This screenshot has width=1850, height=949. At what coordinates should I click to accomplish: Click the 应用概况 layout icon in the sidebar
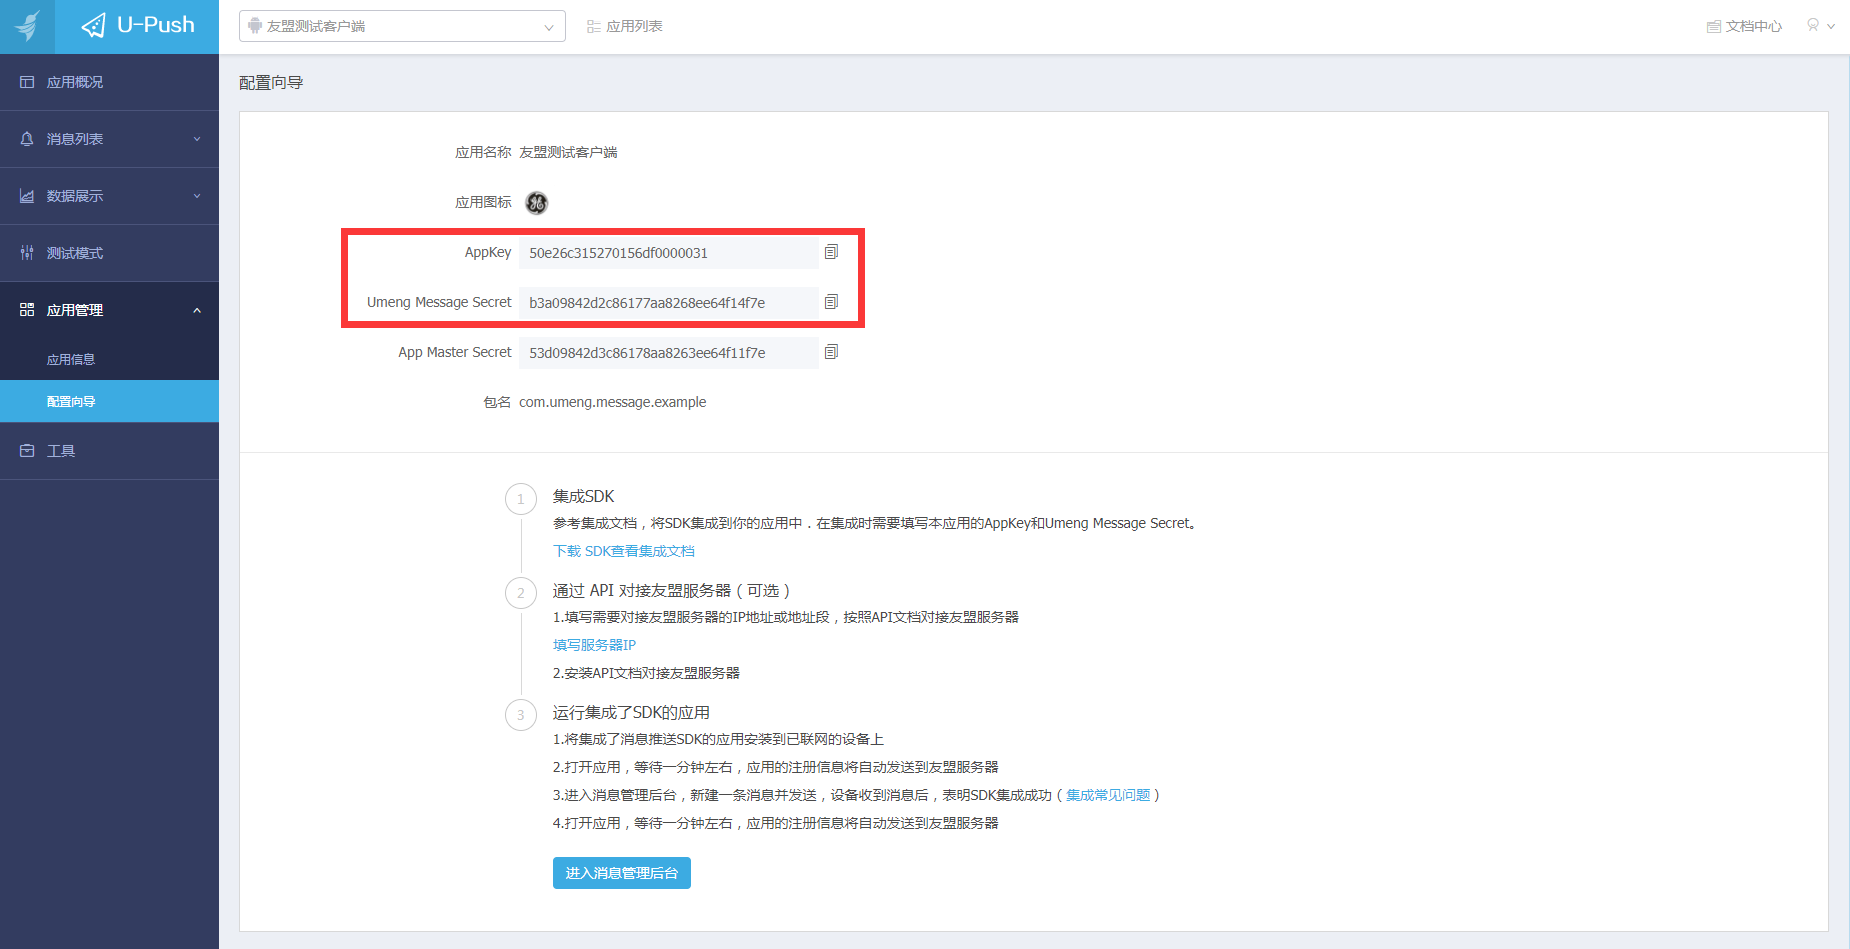(x=27, y=82)
